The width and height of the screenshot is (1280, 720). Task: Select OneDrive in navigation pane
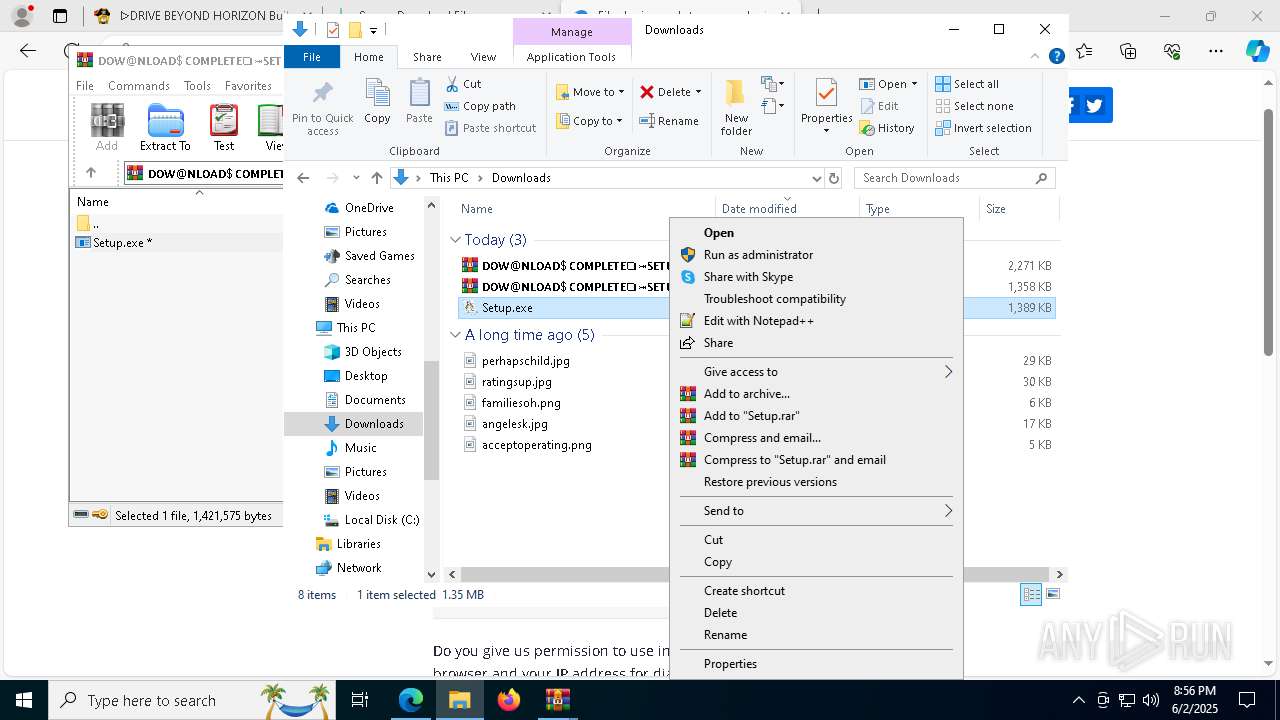tap(369, 208)
